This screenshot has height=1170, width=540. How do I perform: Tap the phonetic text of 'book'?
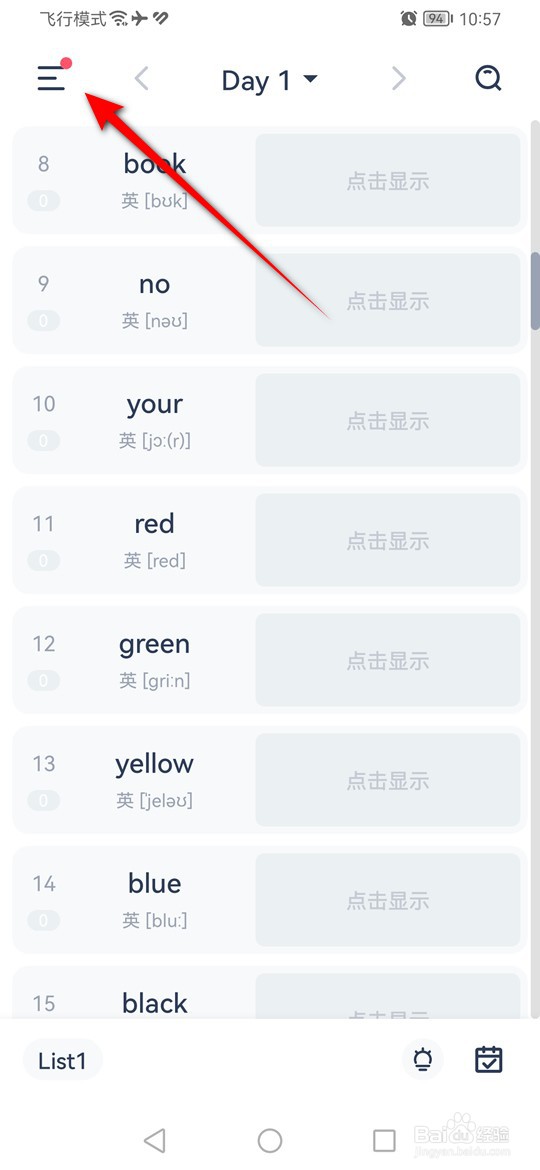tap(154, 201)
